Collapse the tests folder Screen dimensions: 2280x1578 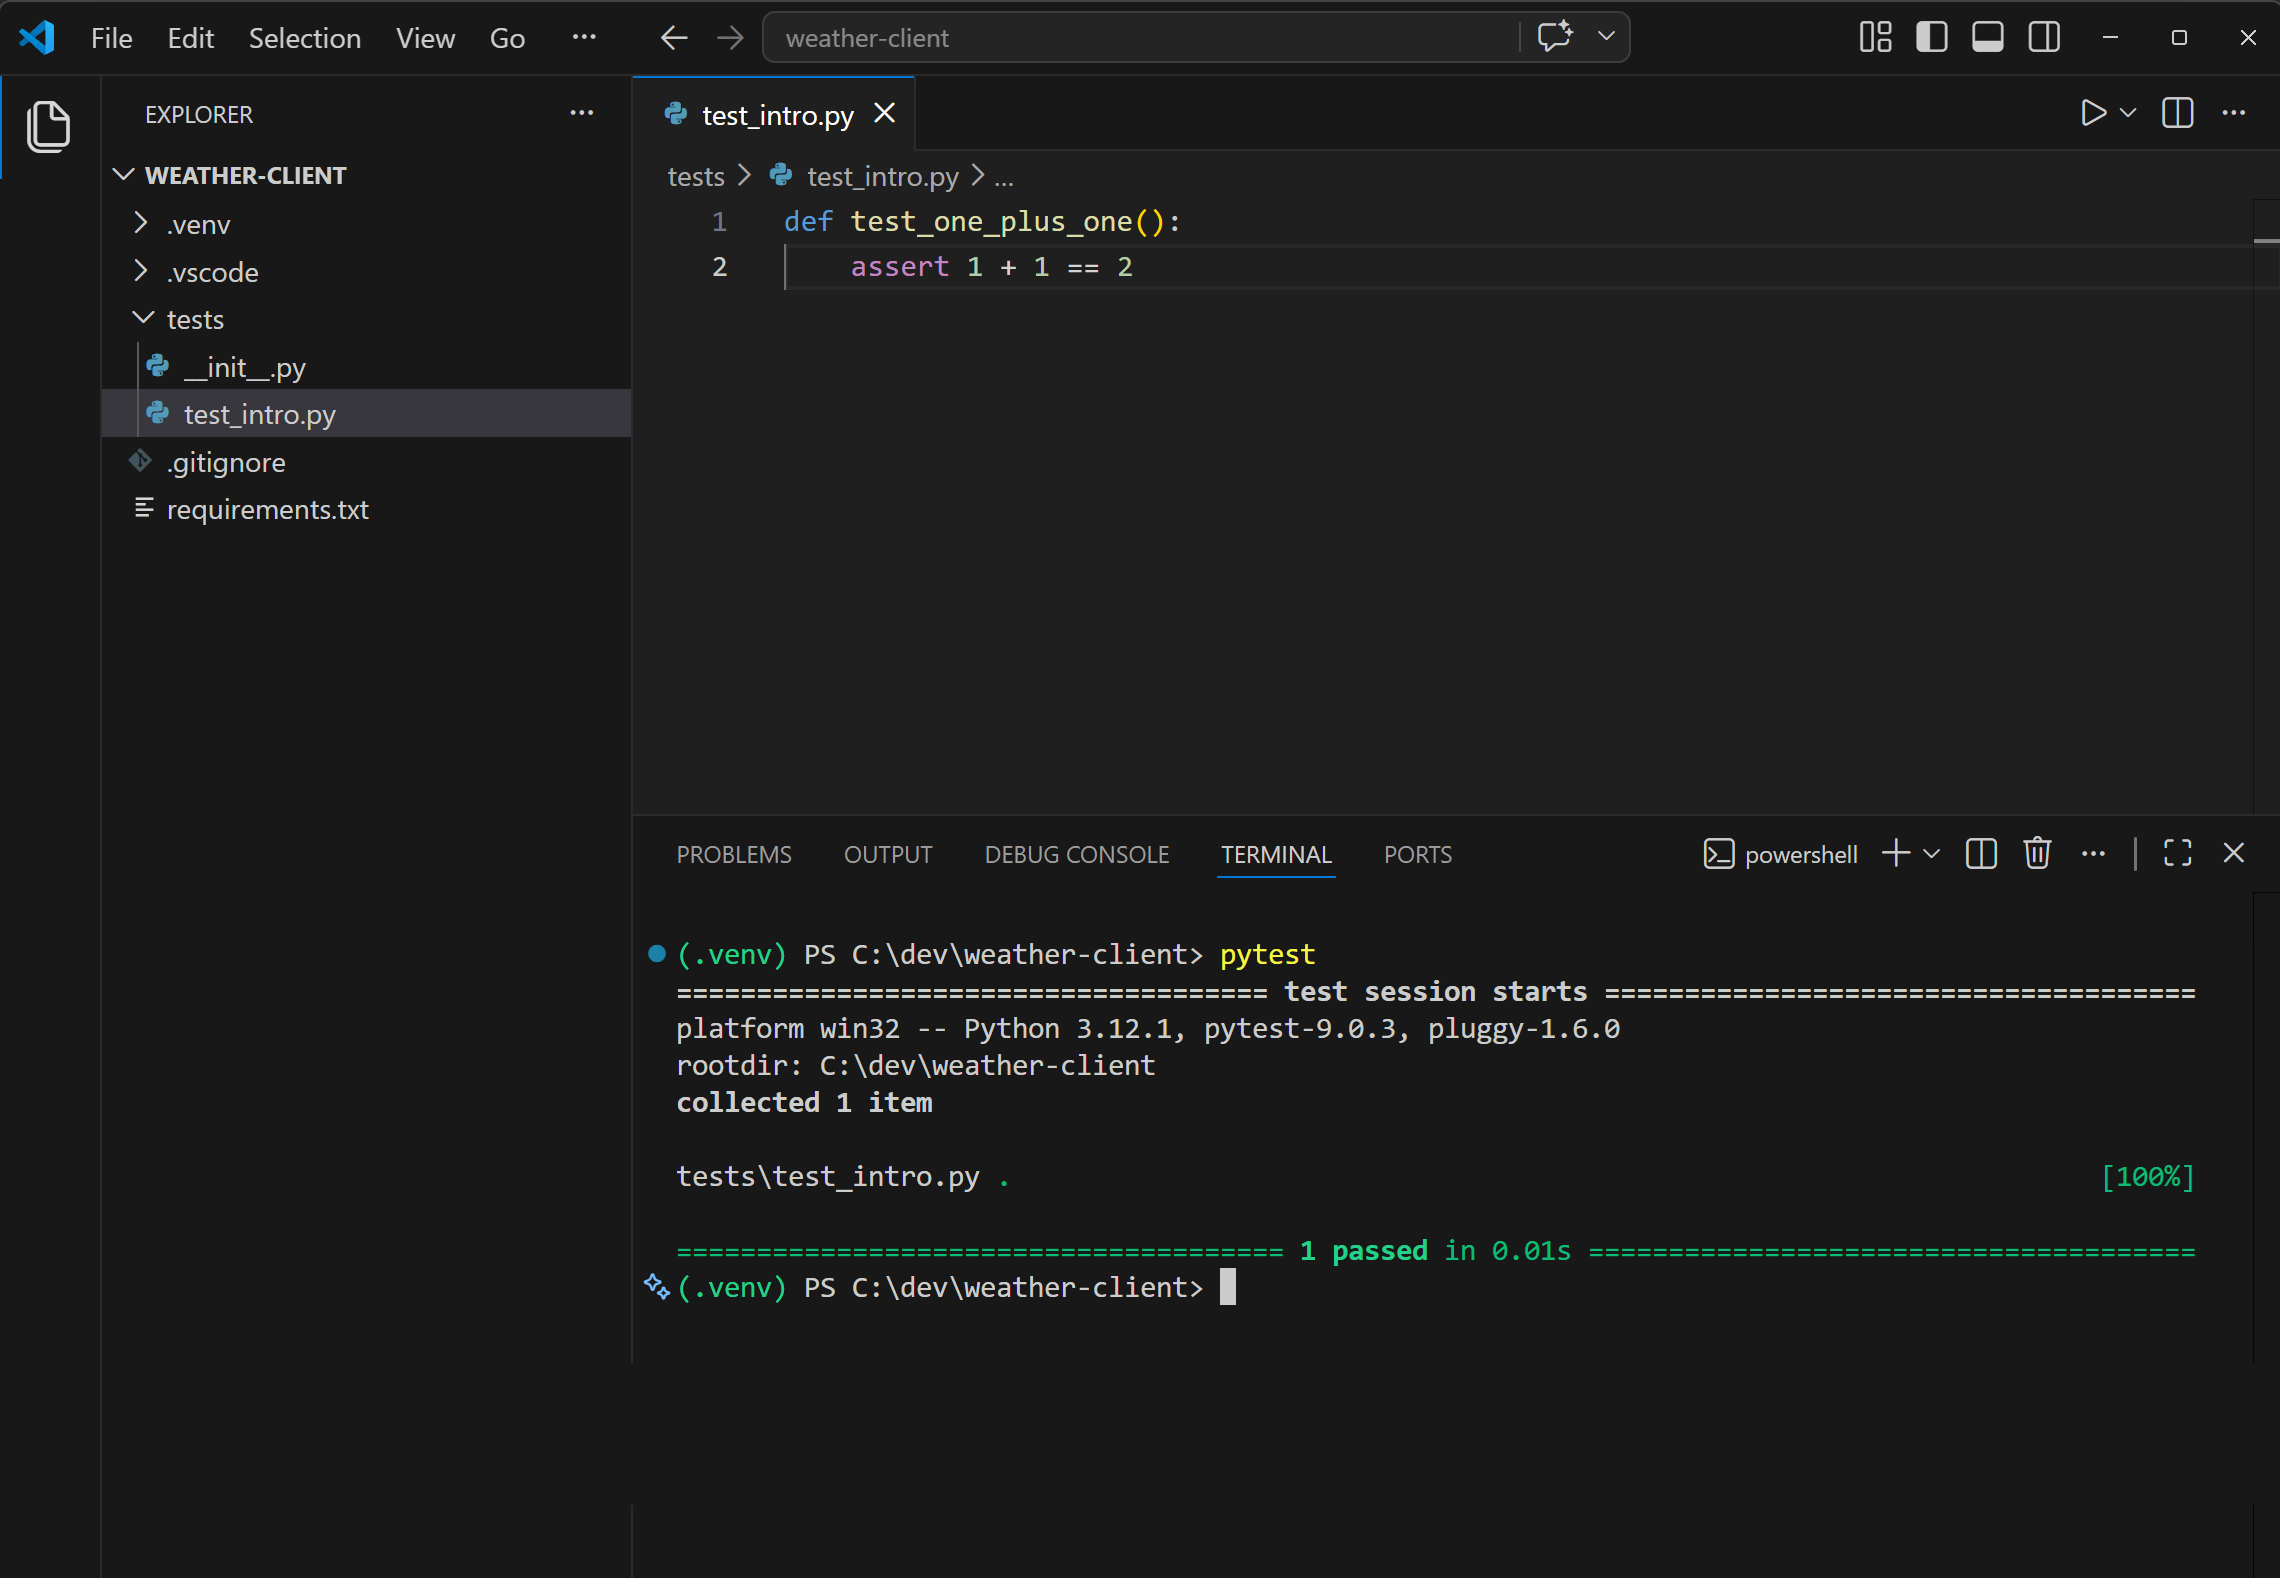[x=366, y=319]
